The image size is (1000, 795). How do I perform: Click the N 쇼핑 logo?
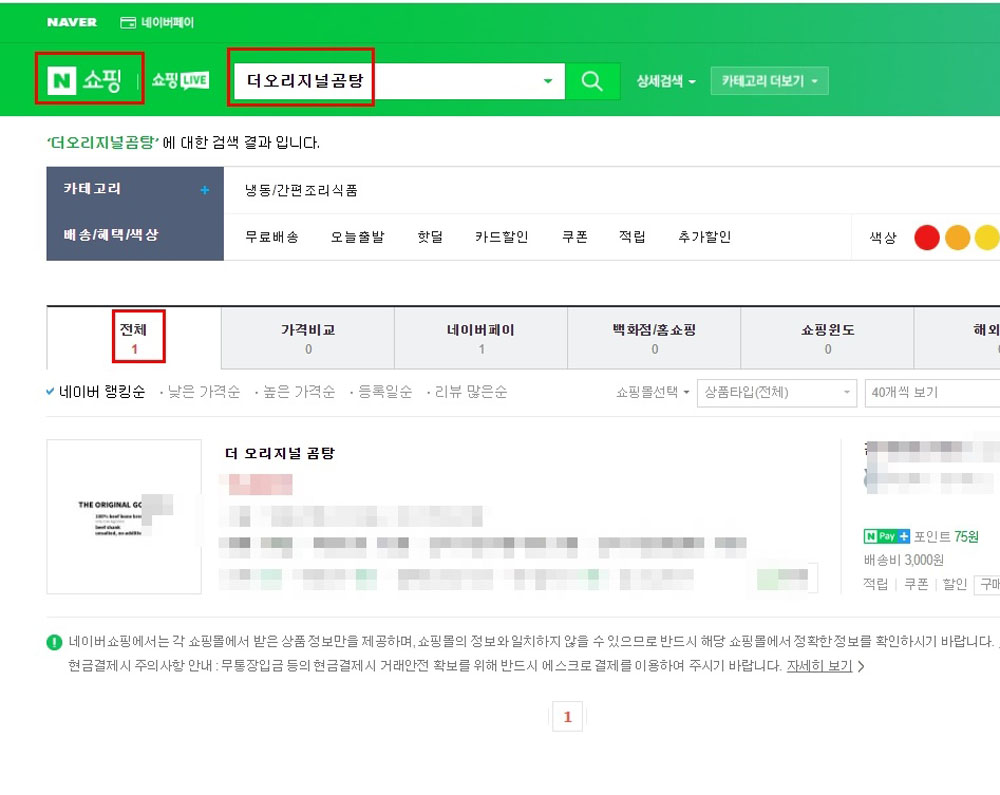[x=84, y=80]
